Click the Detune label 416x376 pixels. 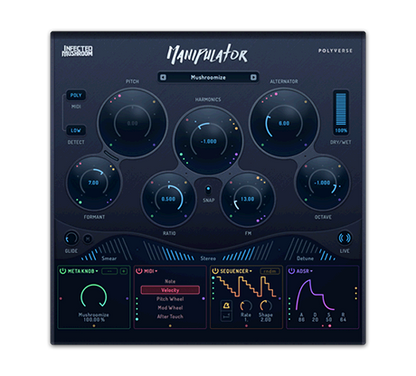point(305,258)
